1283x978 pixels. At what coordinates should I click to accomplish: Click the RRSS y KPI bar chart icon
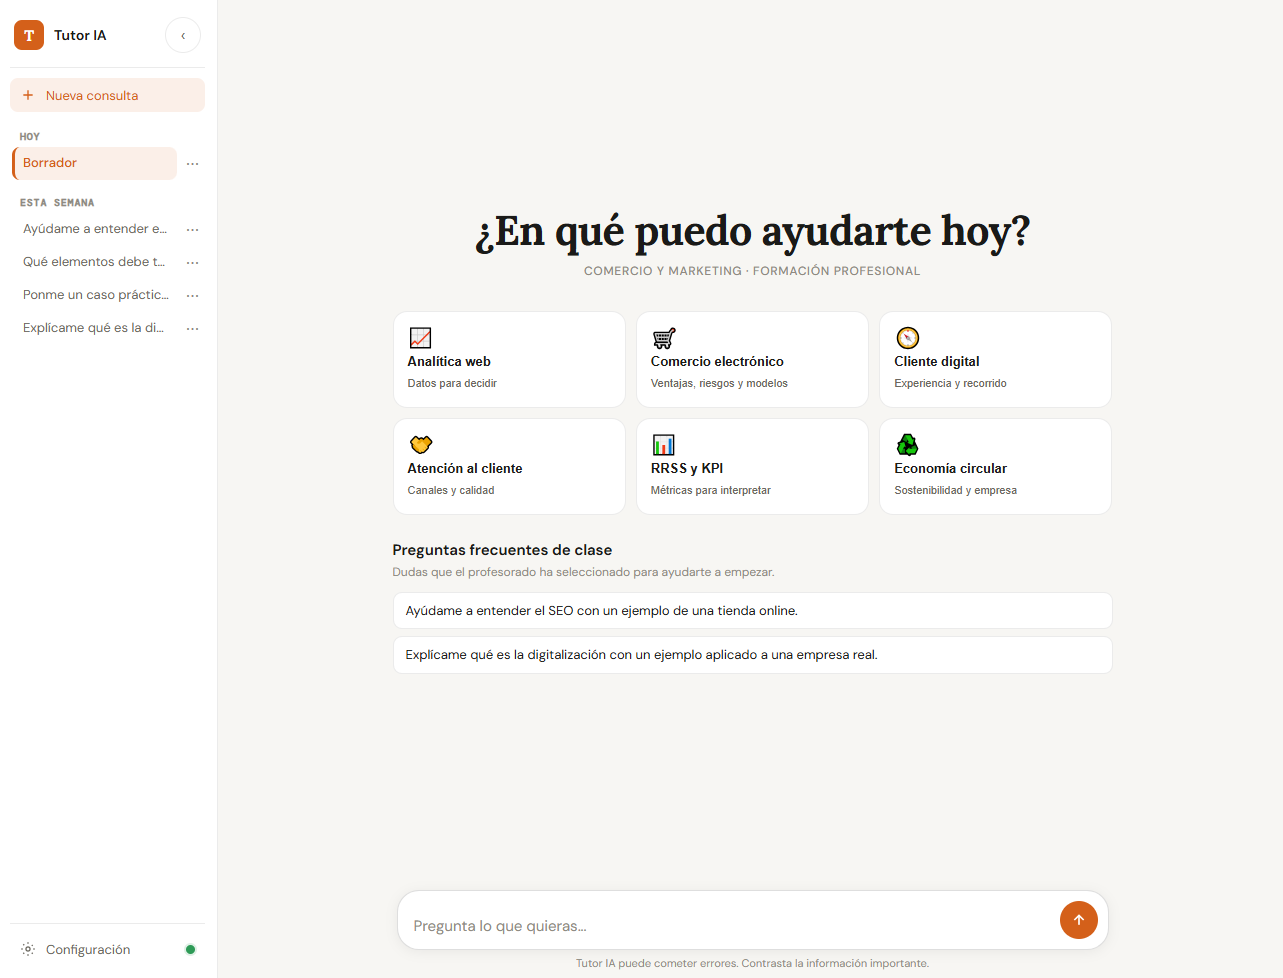[663, 445]
